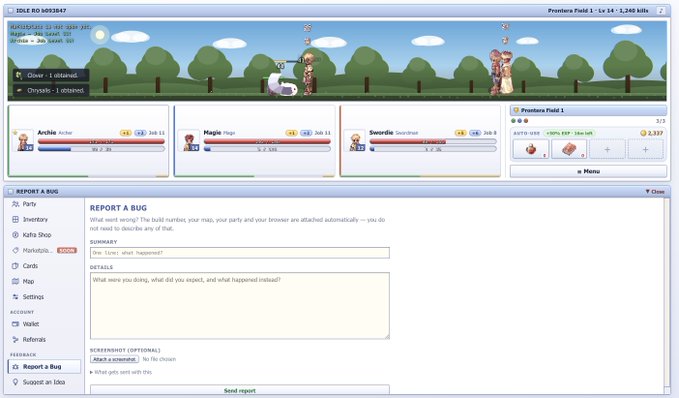Click the party member colored dots

[520, 121]
